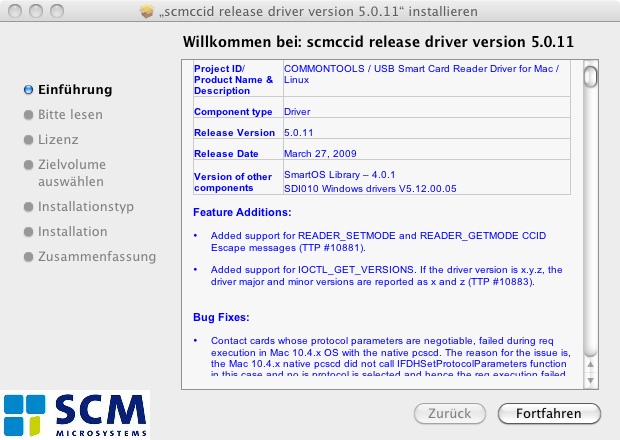Click the package icon in the title bar
This screenshot has width=620, height=440.
pyautogui.click(x=151, y=11)
